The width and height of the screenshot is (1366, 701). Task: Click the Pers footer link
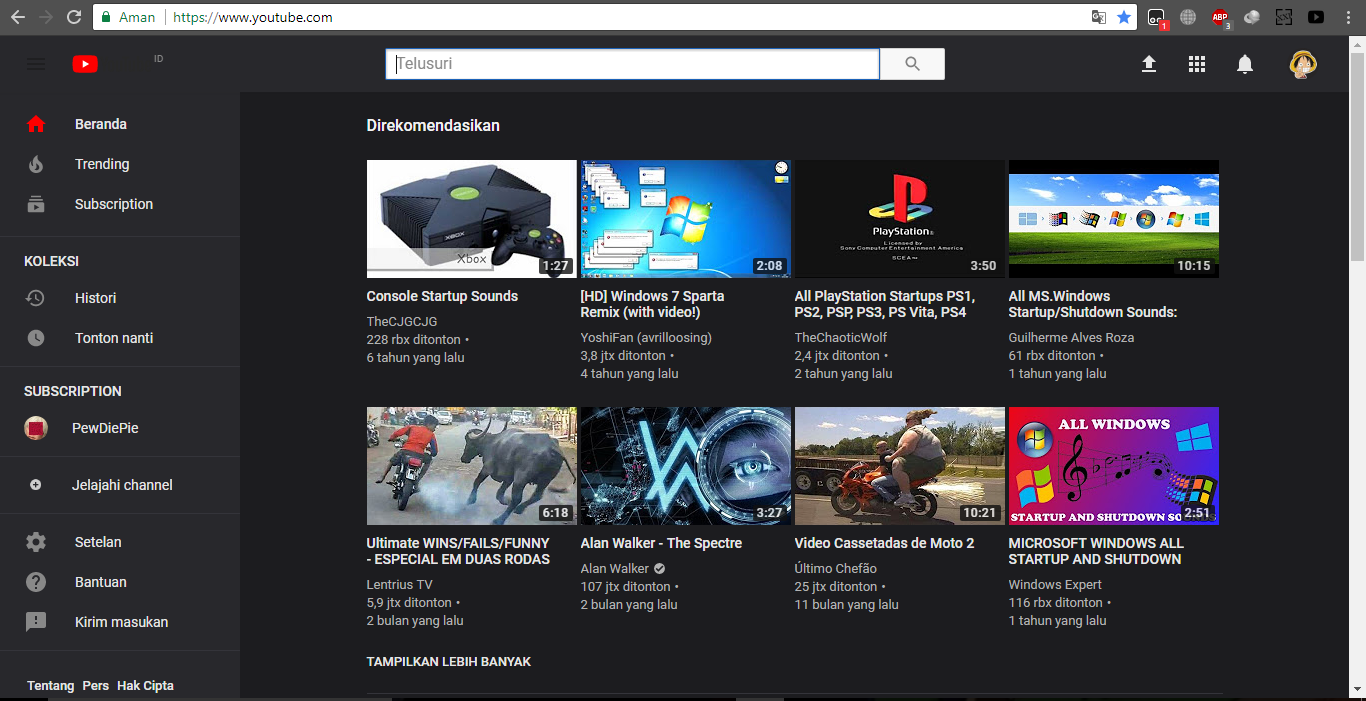point(96,686)
